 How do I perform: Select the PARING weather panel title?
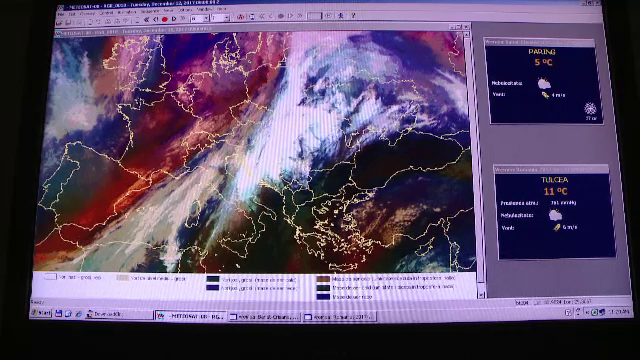(542, 52)
